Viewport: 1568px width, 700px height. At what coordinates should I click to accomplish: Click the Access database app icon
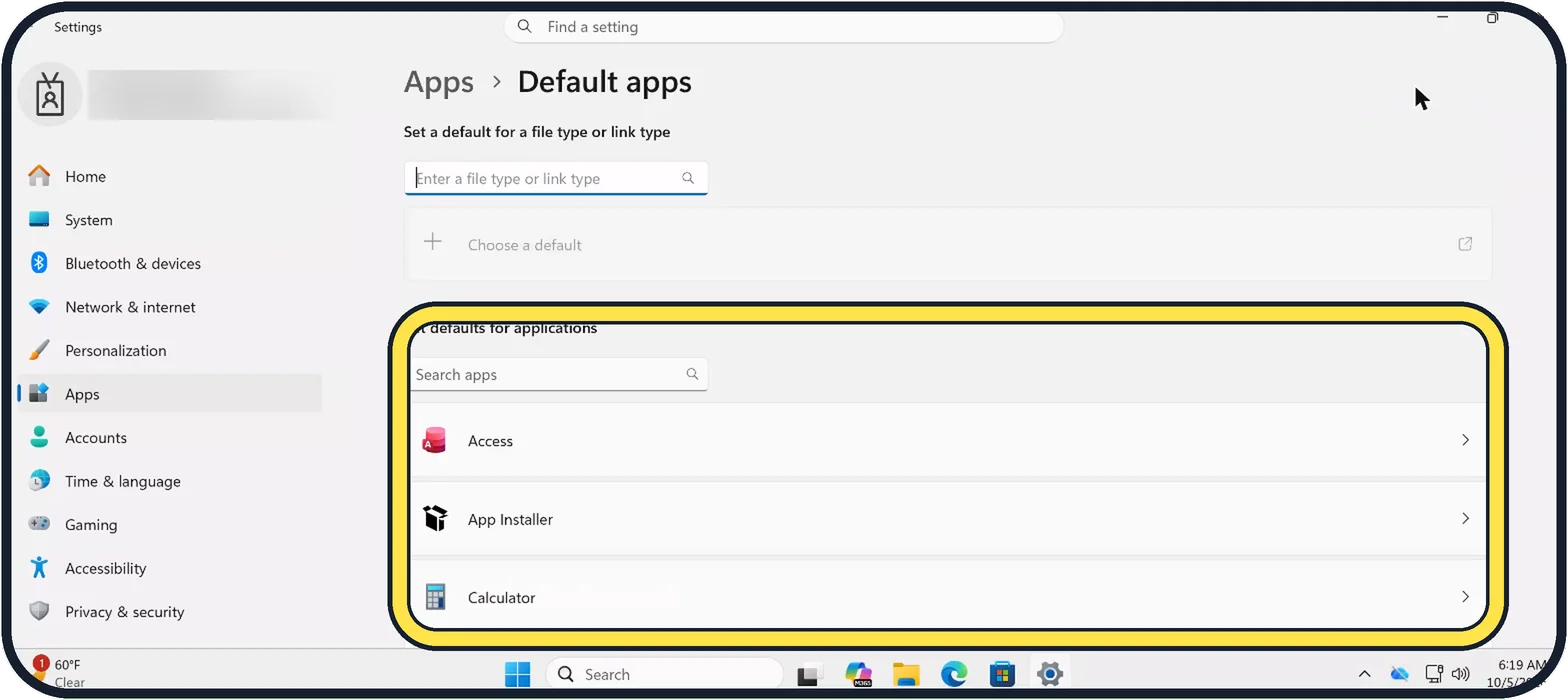(434, 440)
